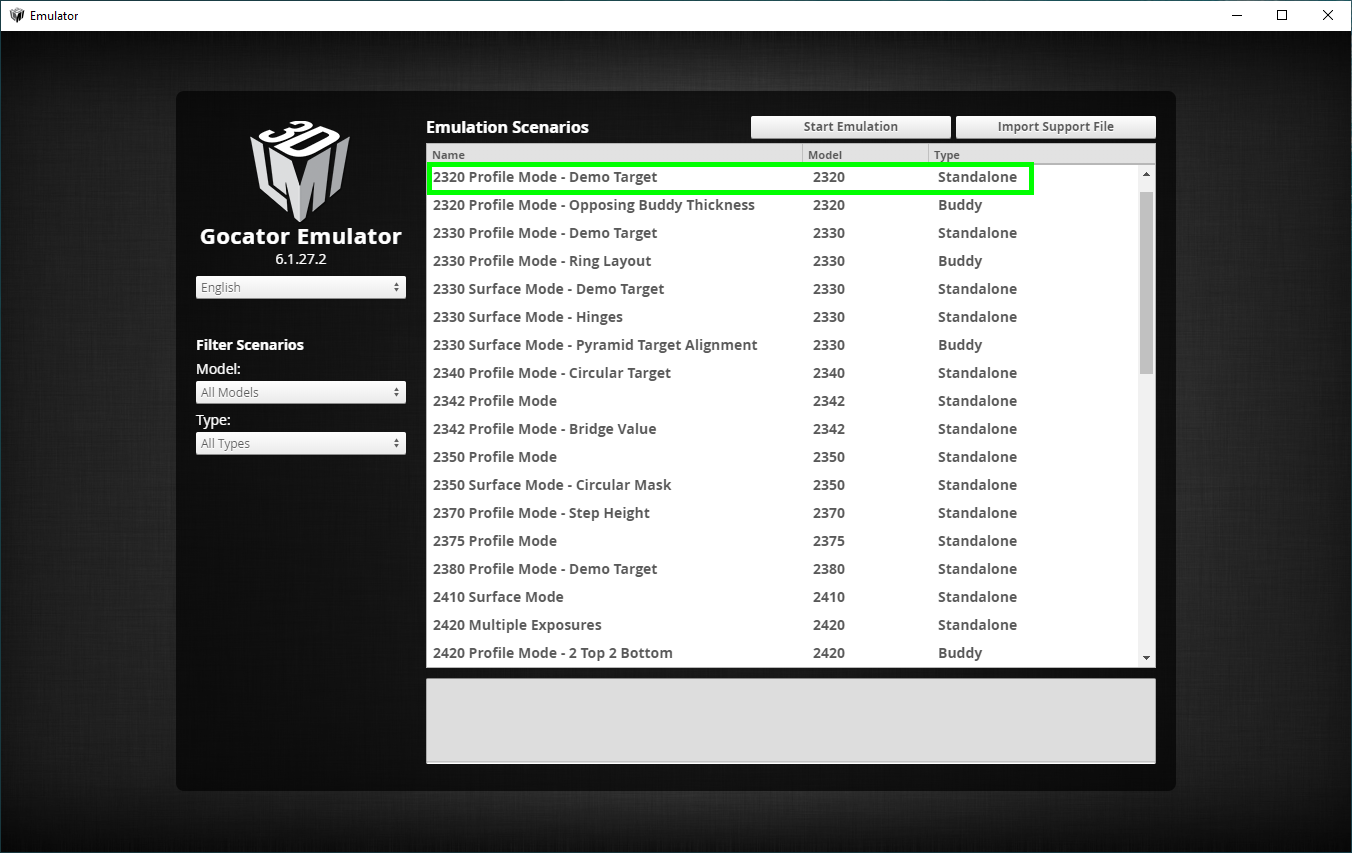Click the Gocator Emulator 3D cube logo
Viewport: 1352px width, 853px height.
[x=300, y=170]
